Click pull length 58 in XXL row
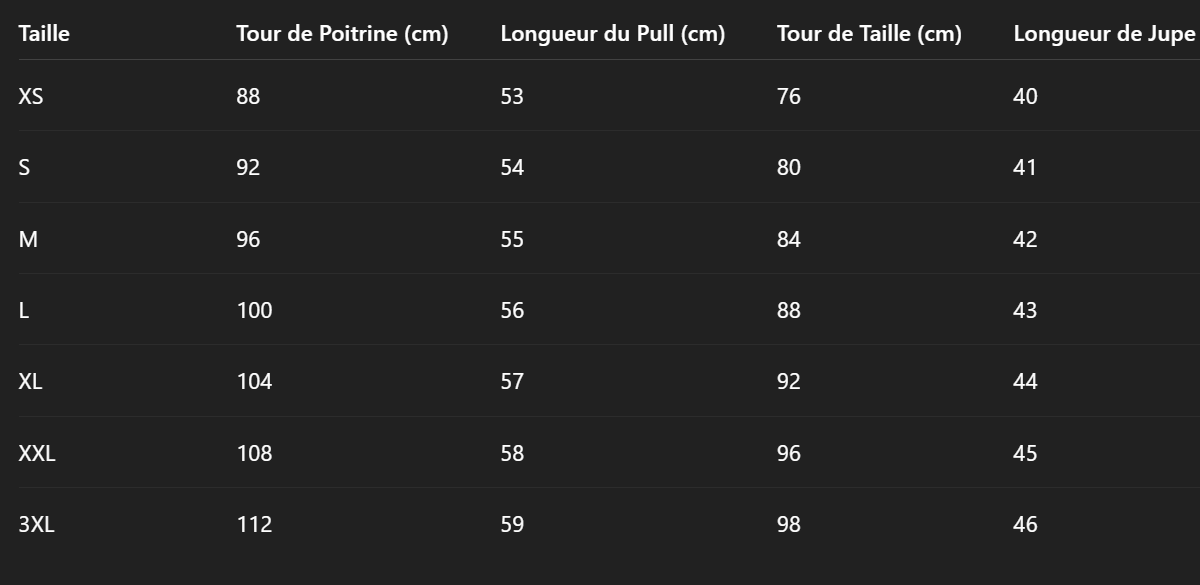The width and height of the screenshot is (1200, 585). (x=512, y=453)
